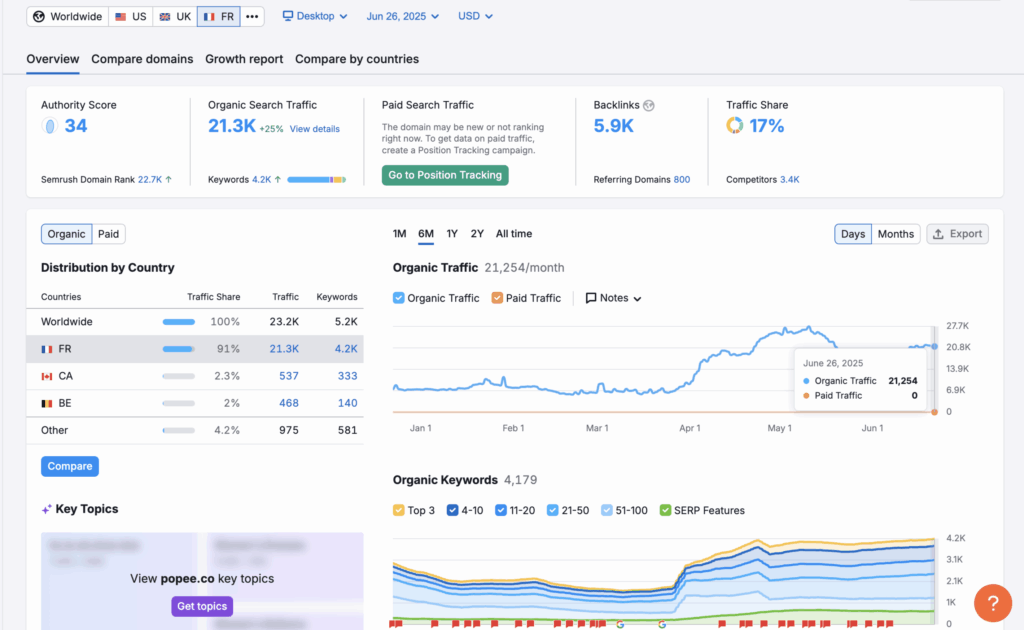Uncheck the Organic Traffic checkbox

[399, 298]
